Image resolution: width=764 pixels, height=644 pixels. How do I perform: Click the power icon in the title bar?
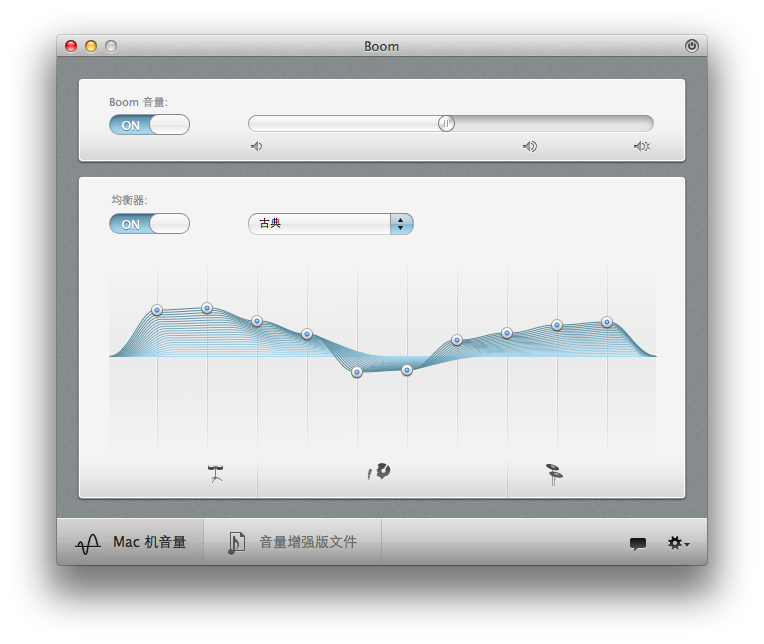point(691,46)
